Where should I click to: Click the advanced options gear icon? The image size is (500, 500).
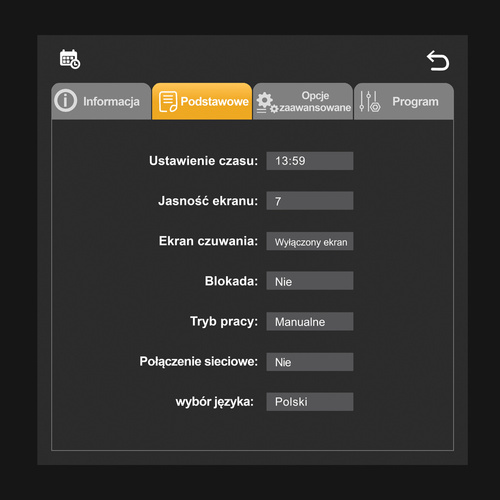[x=267, y=103]
